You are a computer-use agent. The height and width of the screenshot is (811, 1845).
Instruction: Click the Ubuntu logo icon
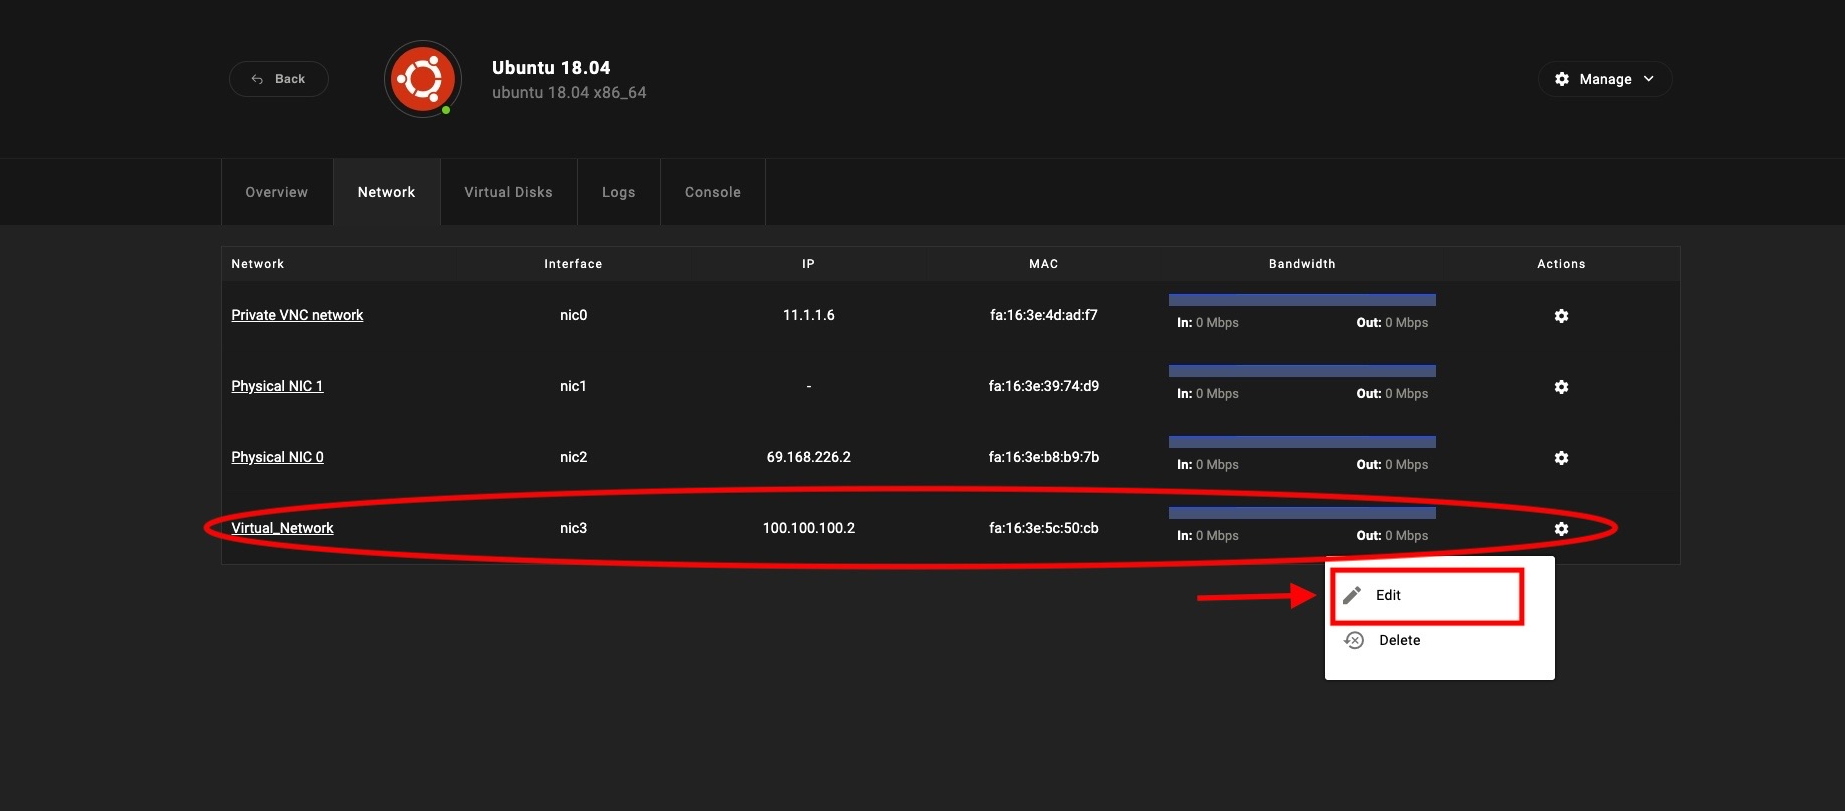pos(423,79)
